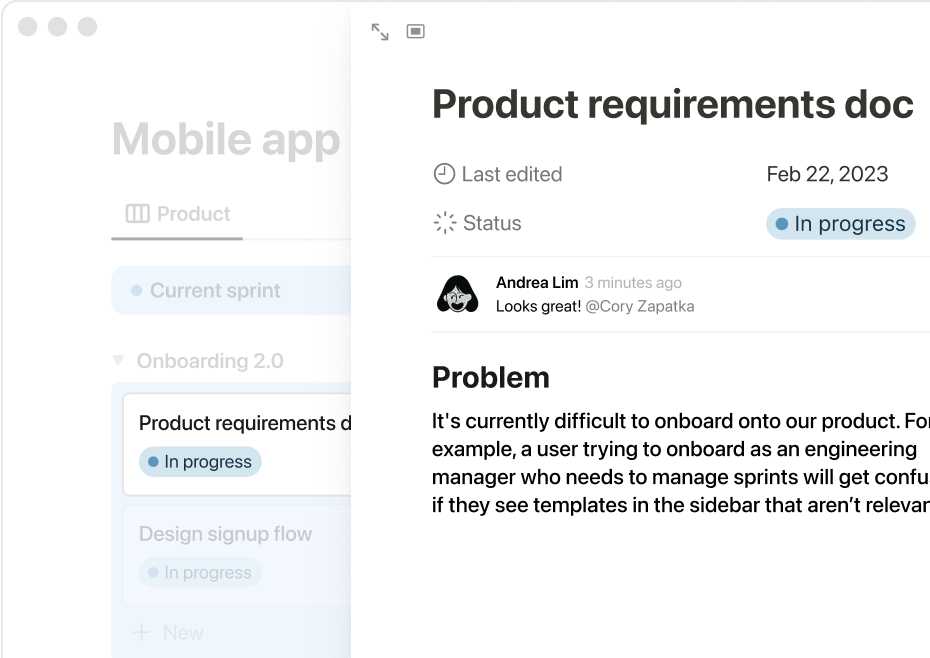Click Andrea Lim's avatar
Screen dimensions: 930x658
pyautogui.click(x=457, y=294)
